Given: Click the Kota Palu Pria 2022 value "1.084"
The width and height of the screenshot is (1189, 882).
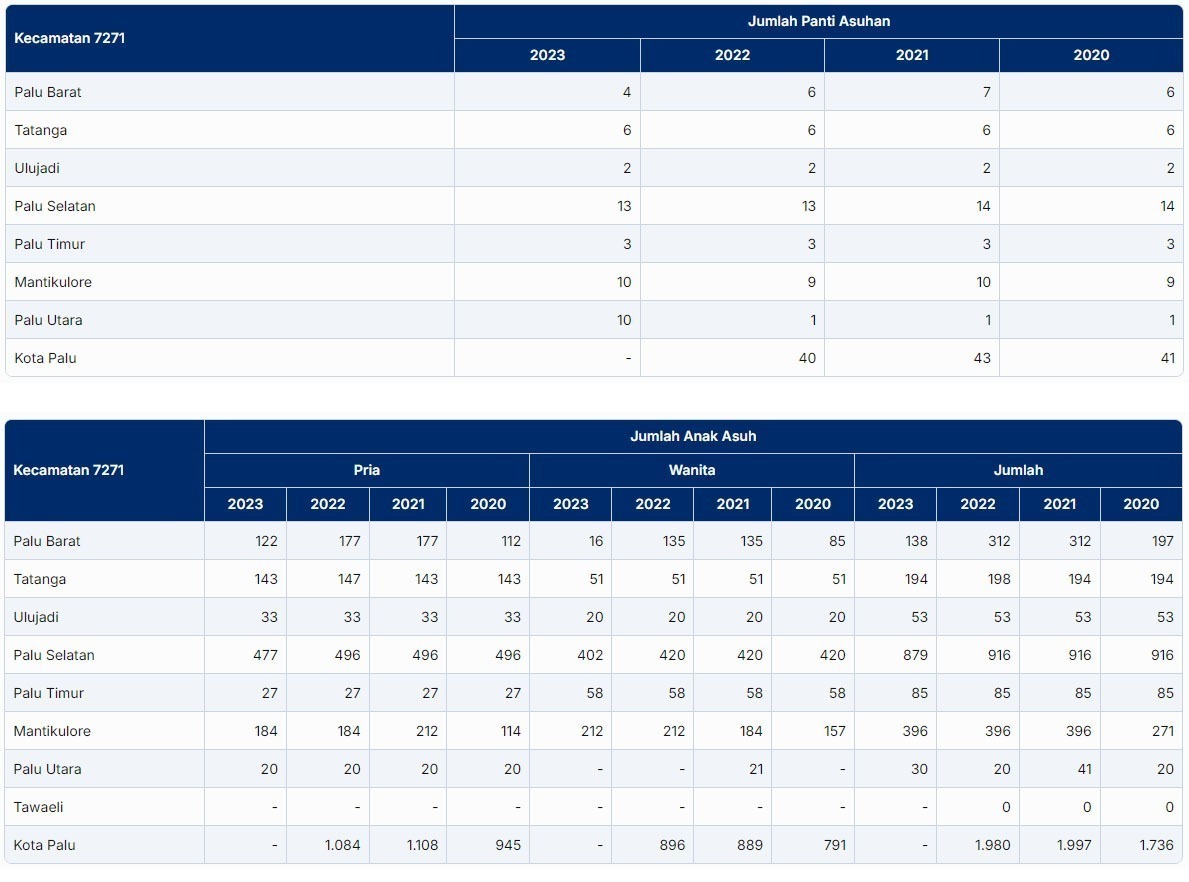Looking at the screenshot, I should click(343, 846).
